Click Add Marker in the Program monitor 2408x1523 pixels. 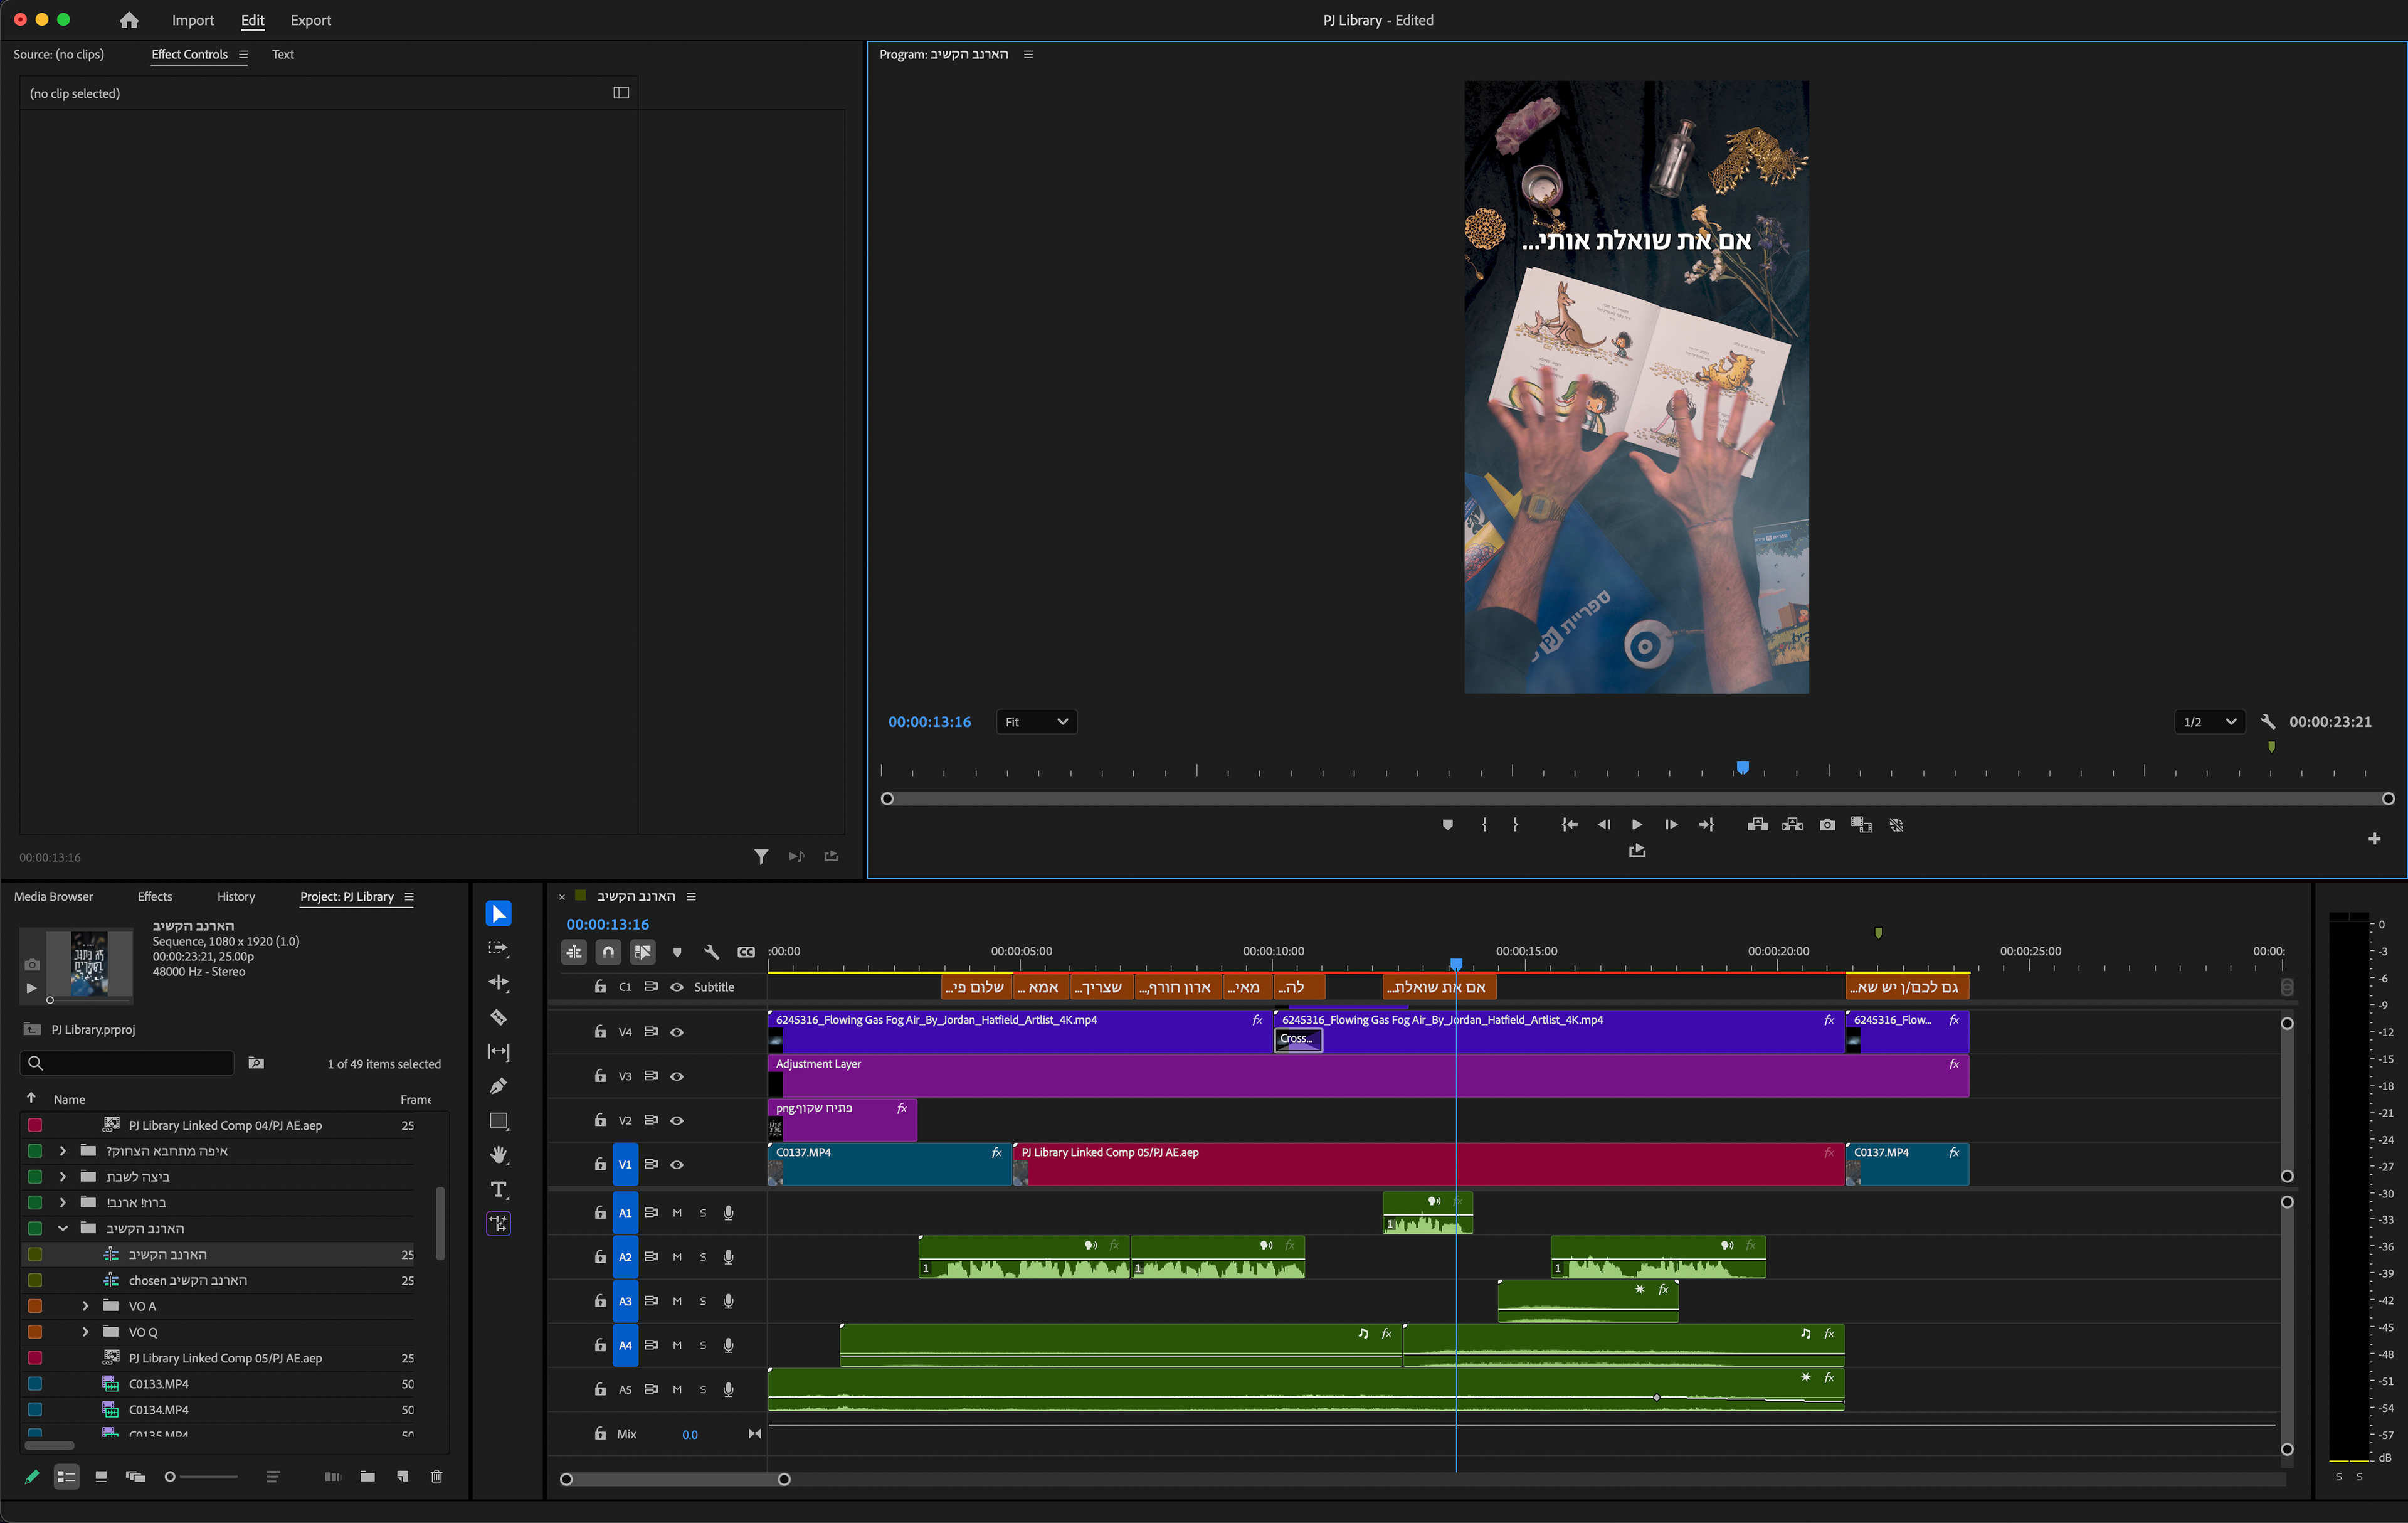click(1447, 825)
